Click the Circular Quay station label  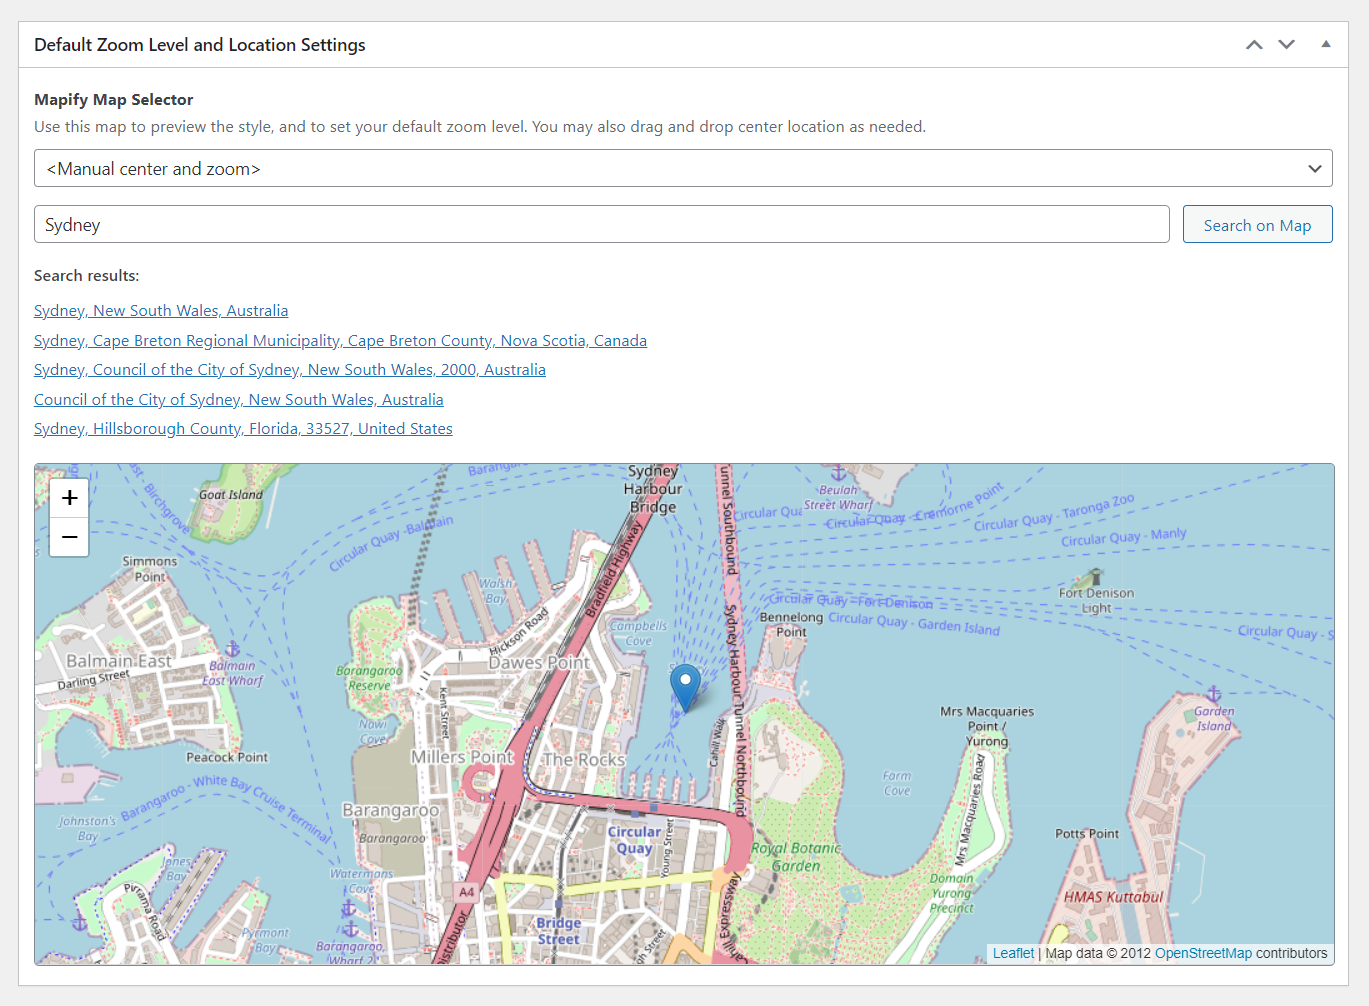[x=634, y=840]
